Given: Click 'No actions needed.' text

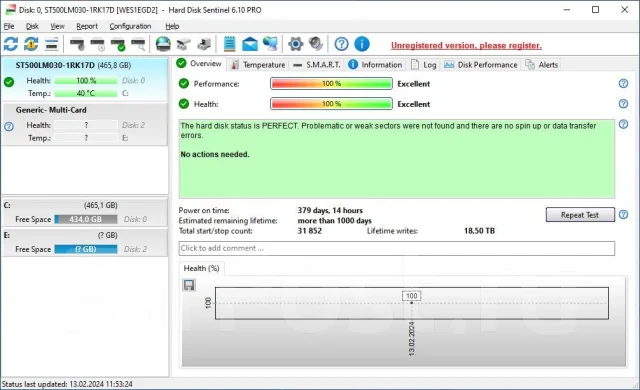Looking at the screenshot, I should (215, 154).
